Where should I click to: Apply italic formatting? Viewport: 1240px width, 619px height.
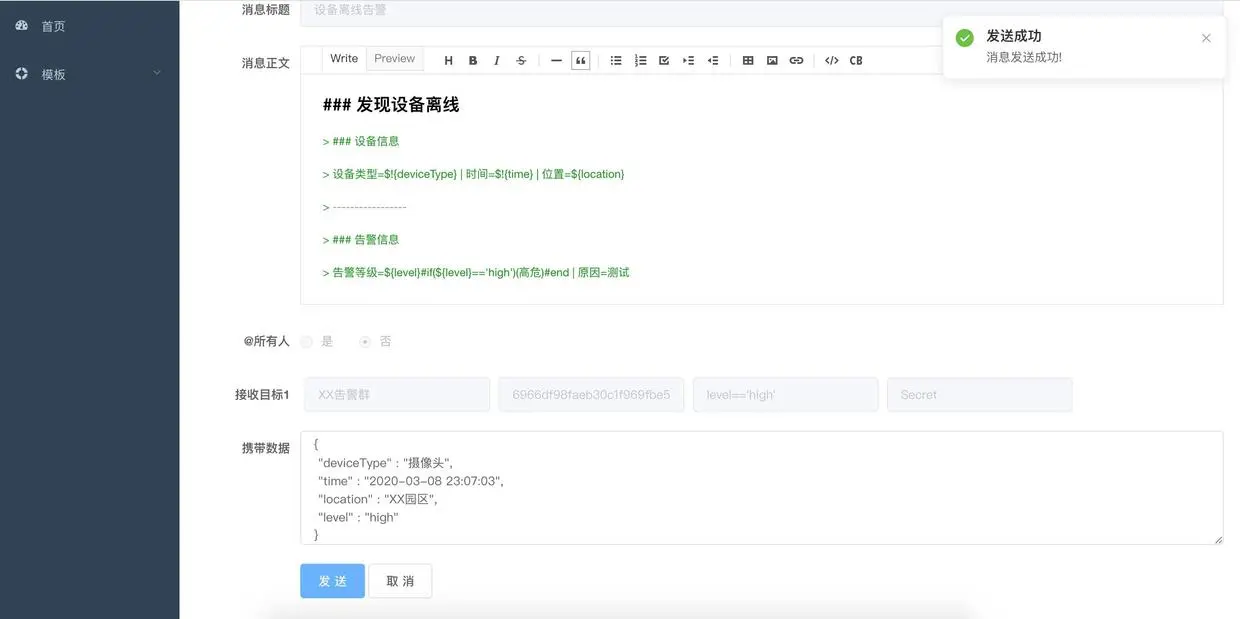tap(497, 61)
